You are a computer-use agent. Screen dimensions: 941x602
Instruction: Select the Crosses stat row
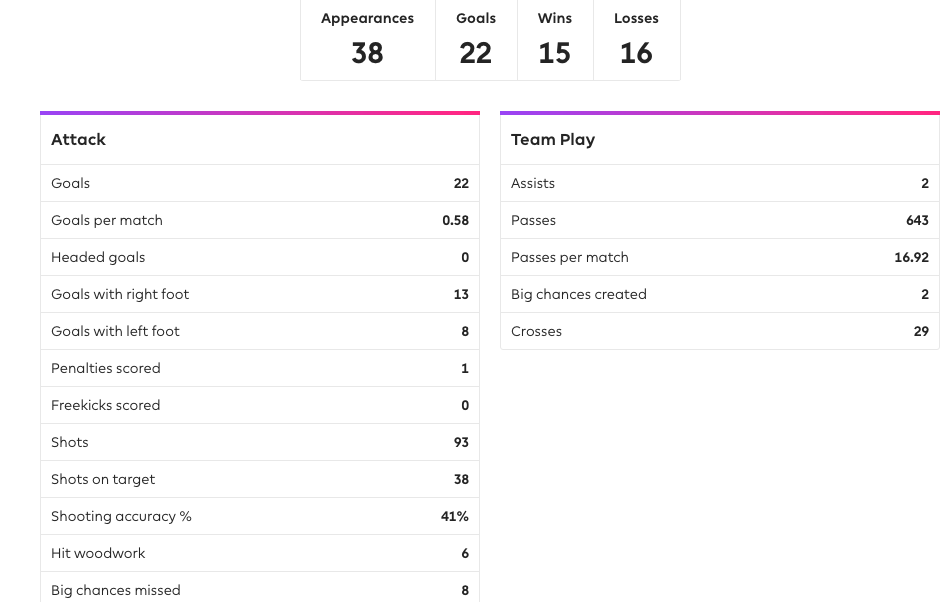(x=719, y=331)
